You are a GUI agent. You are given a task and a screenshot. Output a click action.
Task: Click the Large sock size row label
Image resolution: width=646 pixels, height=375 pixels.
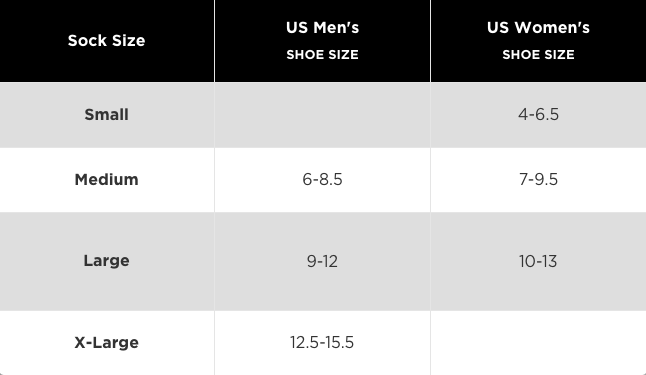point(106,261)
